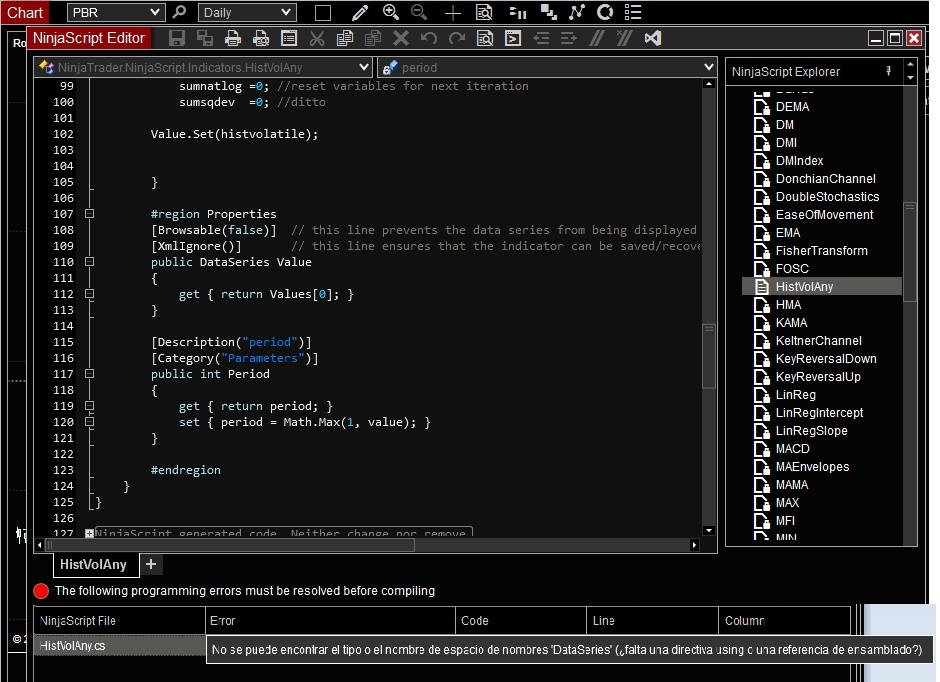Click the Zoom In magnifier on chart toolbar
This screenshot has width=940, height=682.
pos(391,13)
